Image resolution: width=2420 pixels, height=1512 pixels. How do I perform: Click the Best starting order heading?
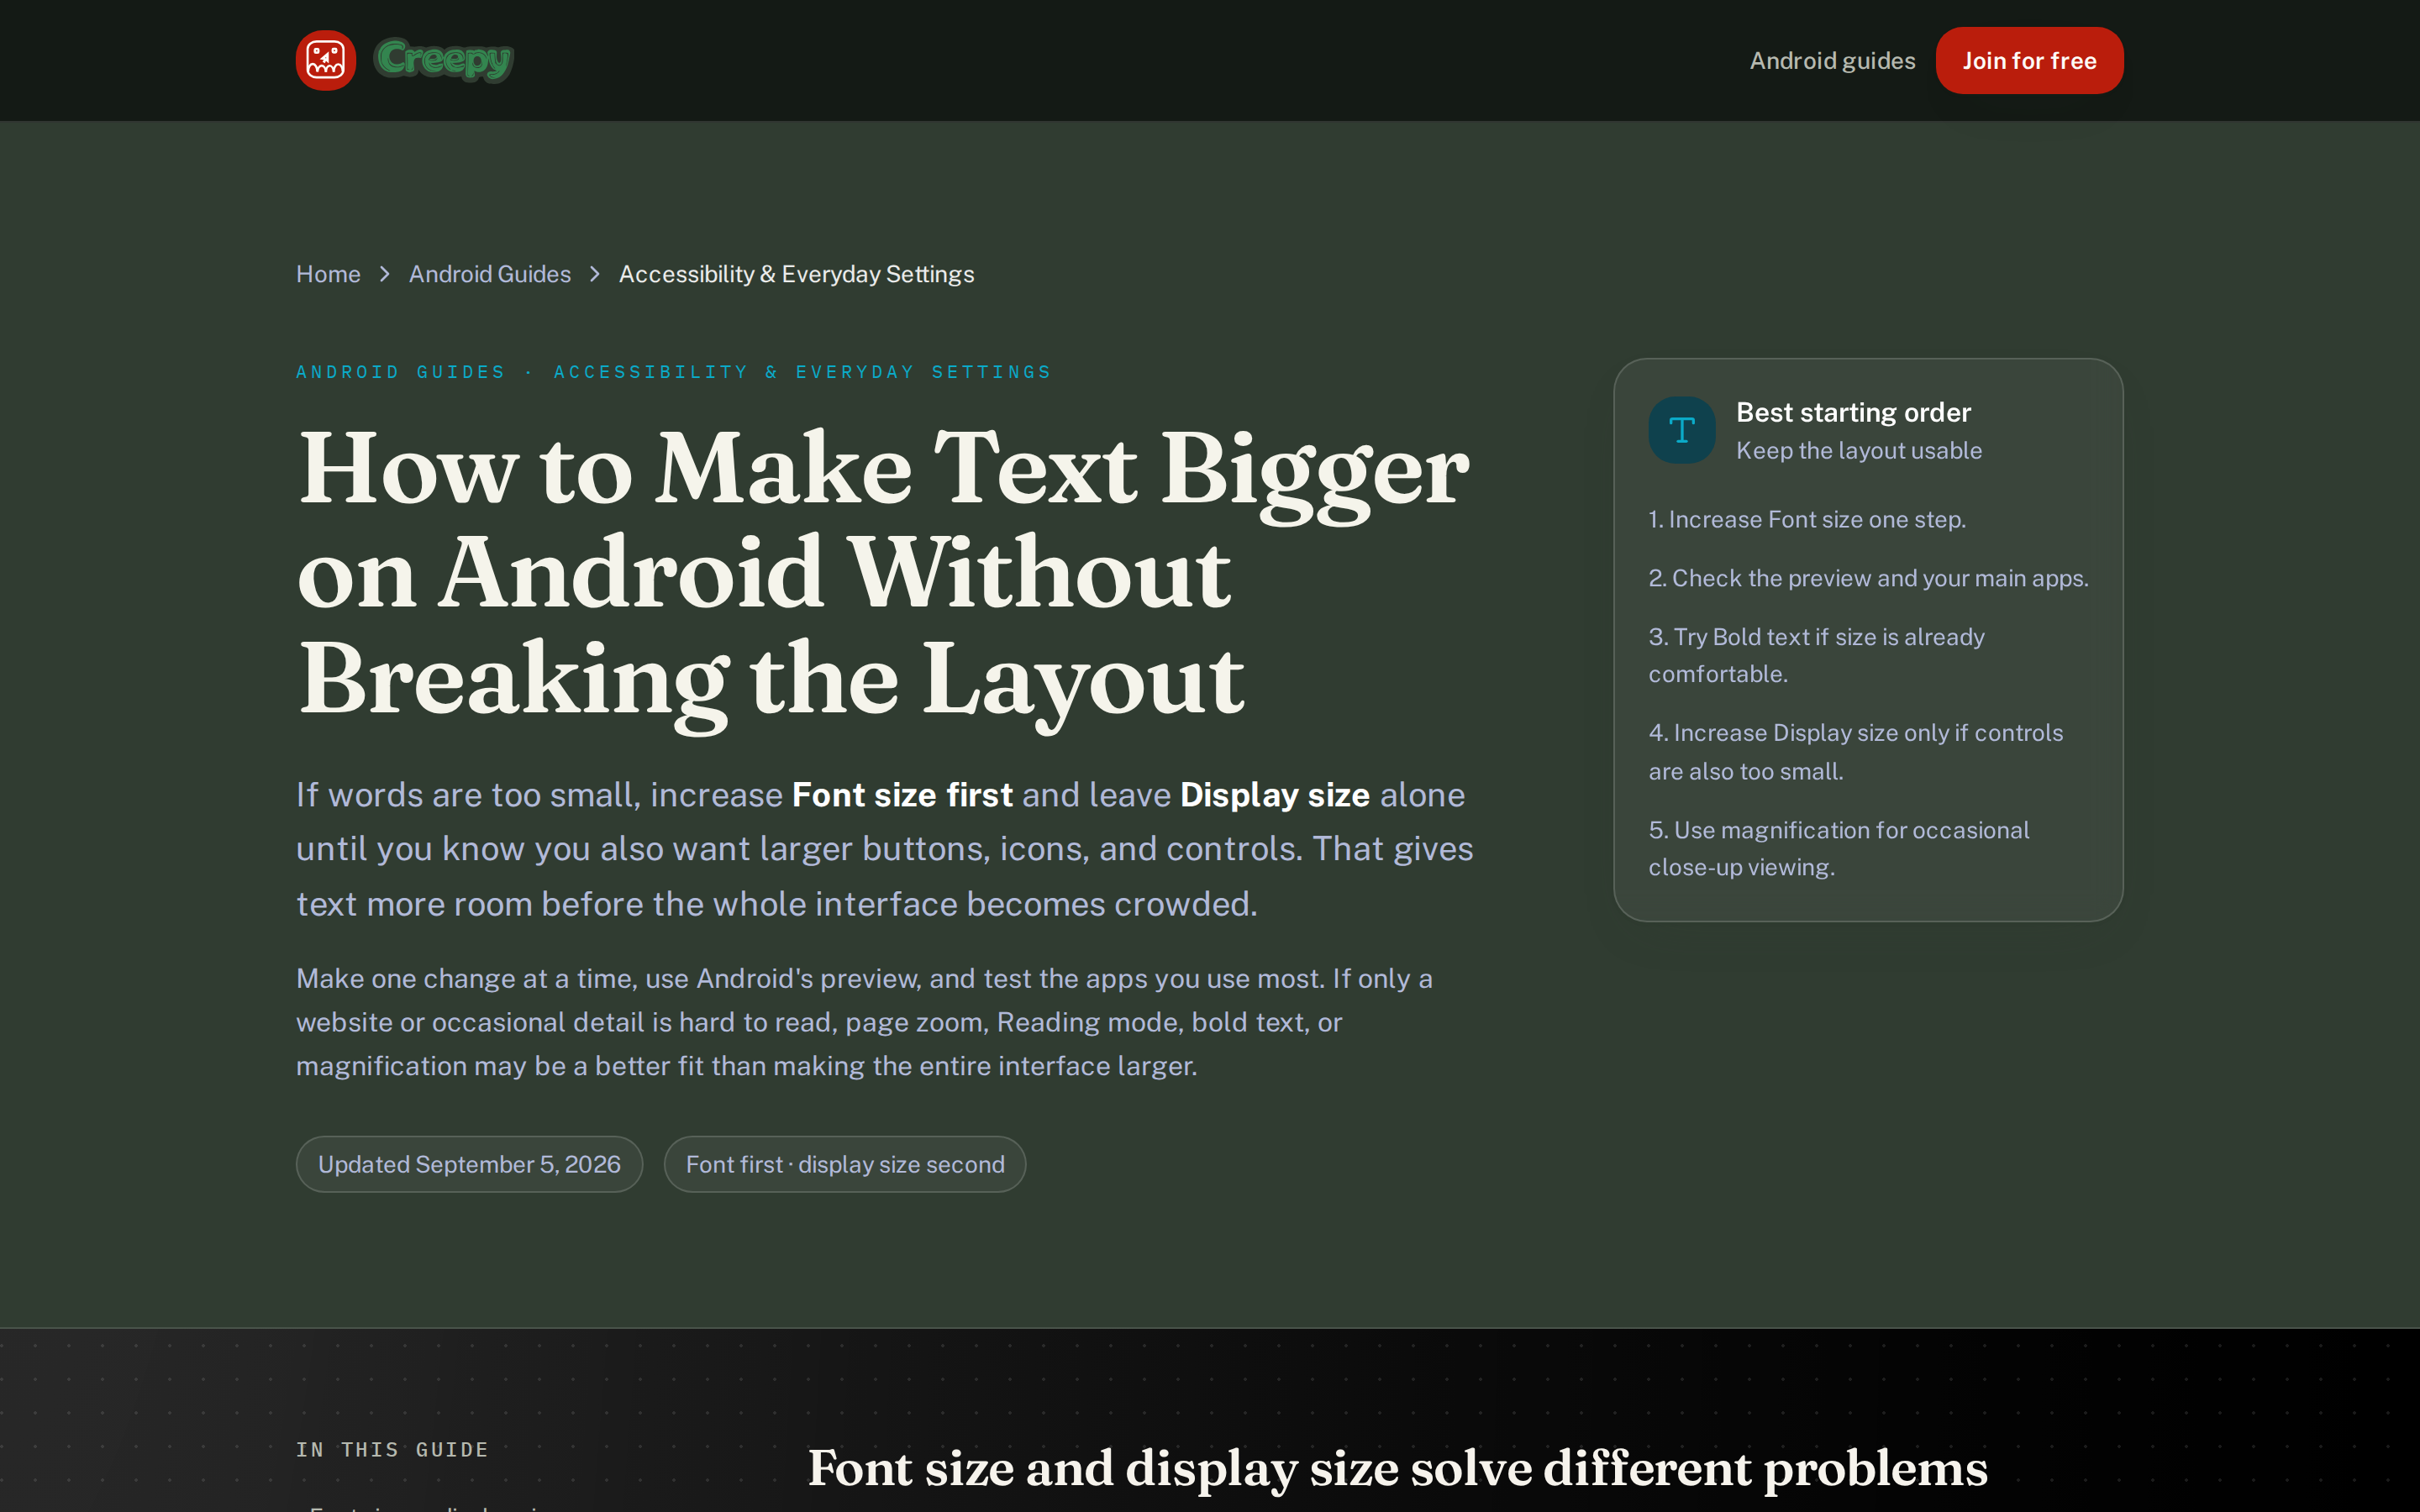coord(1853,412)
